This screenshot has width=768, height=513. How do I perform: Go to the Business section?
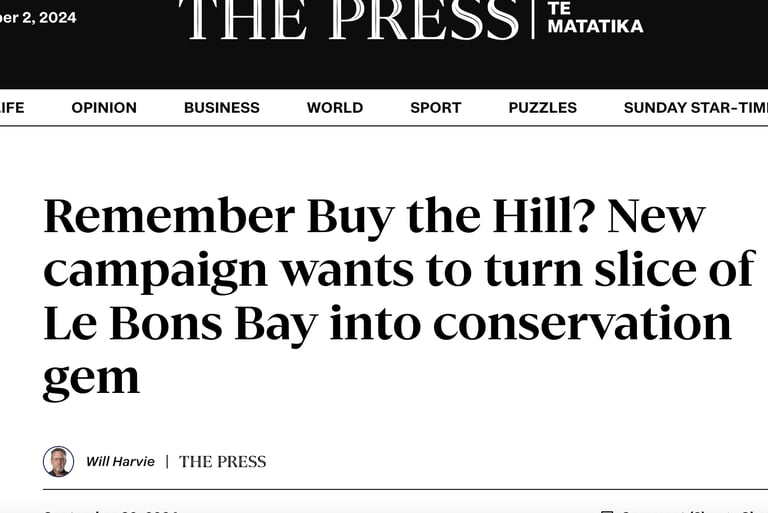pos(221,108)
